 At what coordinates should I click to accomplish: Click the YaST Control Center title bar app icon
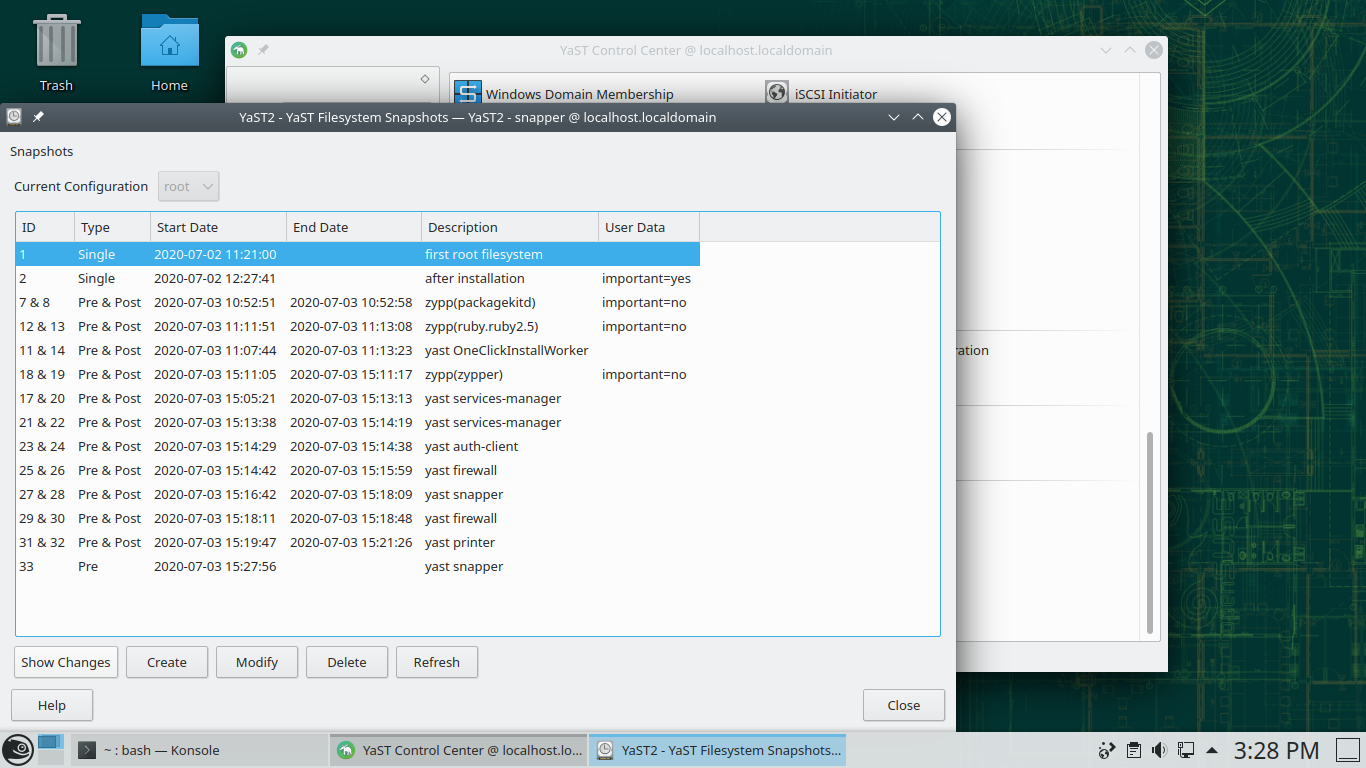238,50
